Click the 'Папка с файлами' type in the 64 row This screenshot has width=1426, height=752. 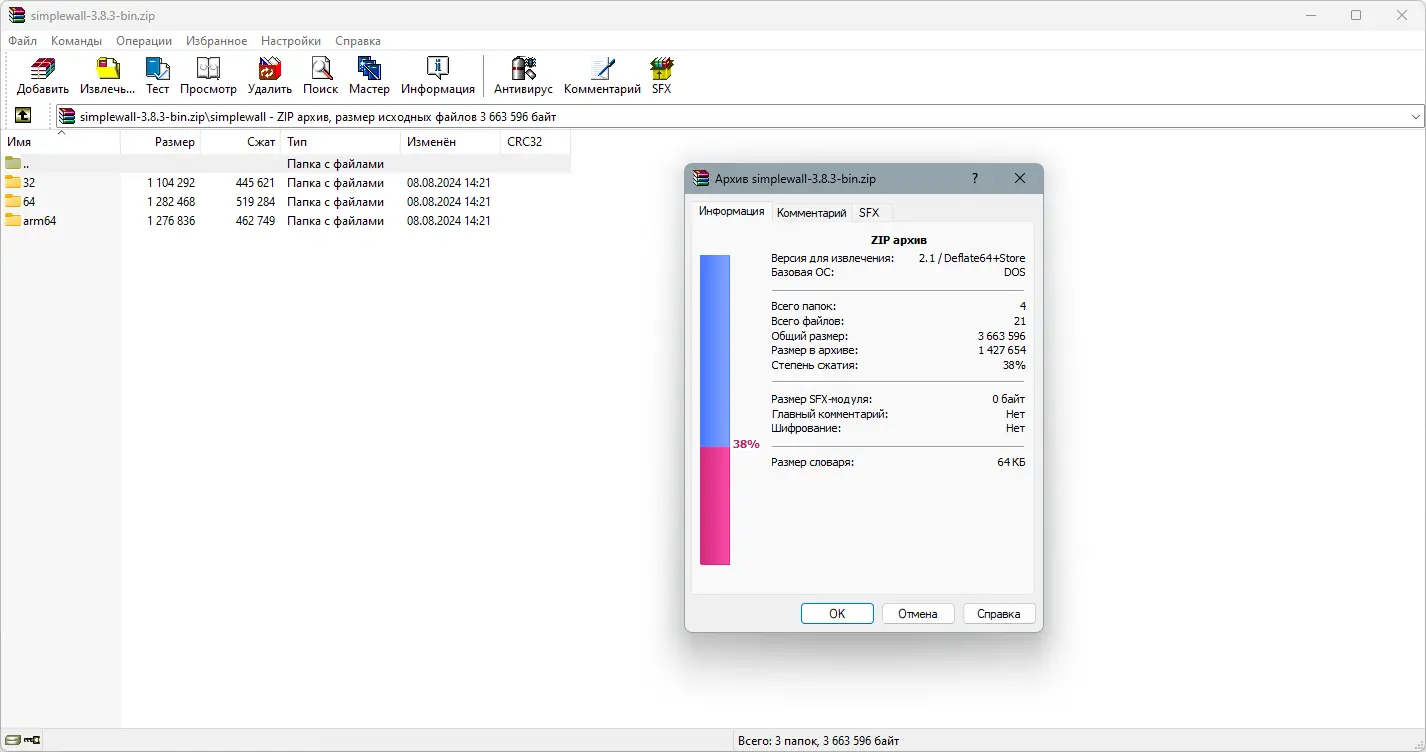coord(335,202)
